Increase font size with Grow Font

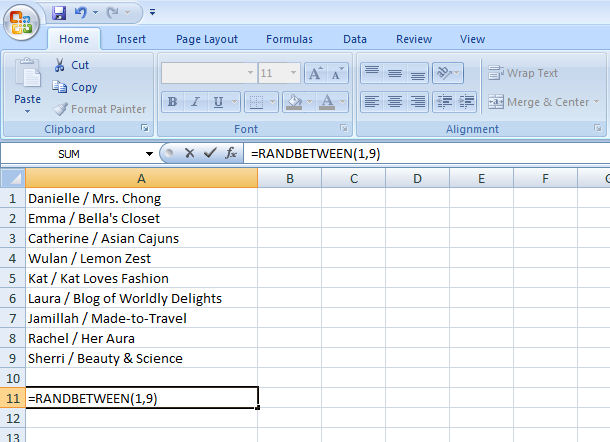tap(315, 73)
